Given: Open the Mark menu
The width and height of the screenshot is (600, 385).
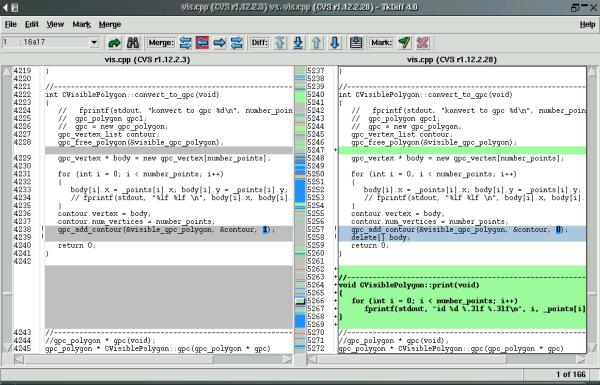Looking at the screenshot, I should tap(82, 24).
